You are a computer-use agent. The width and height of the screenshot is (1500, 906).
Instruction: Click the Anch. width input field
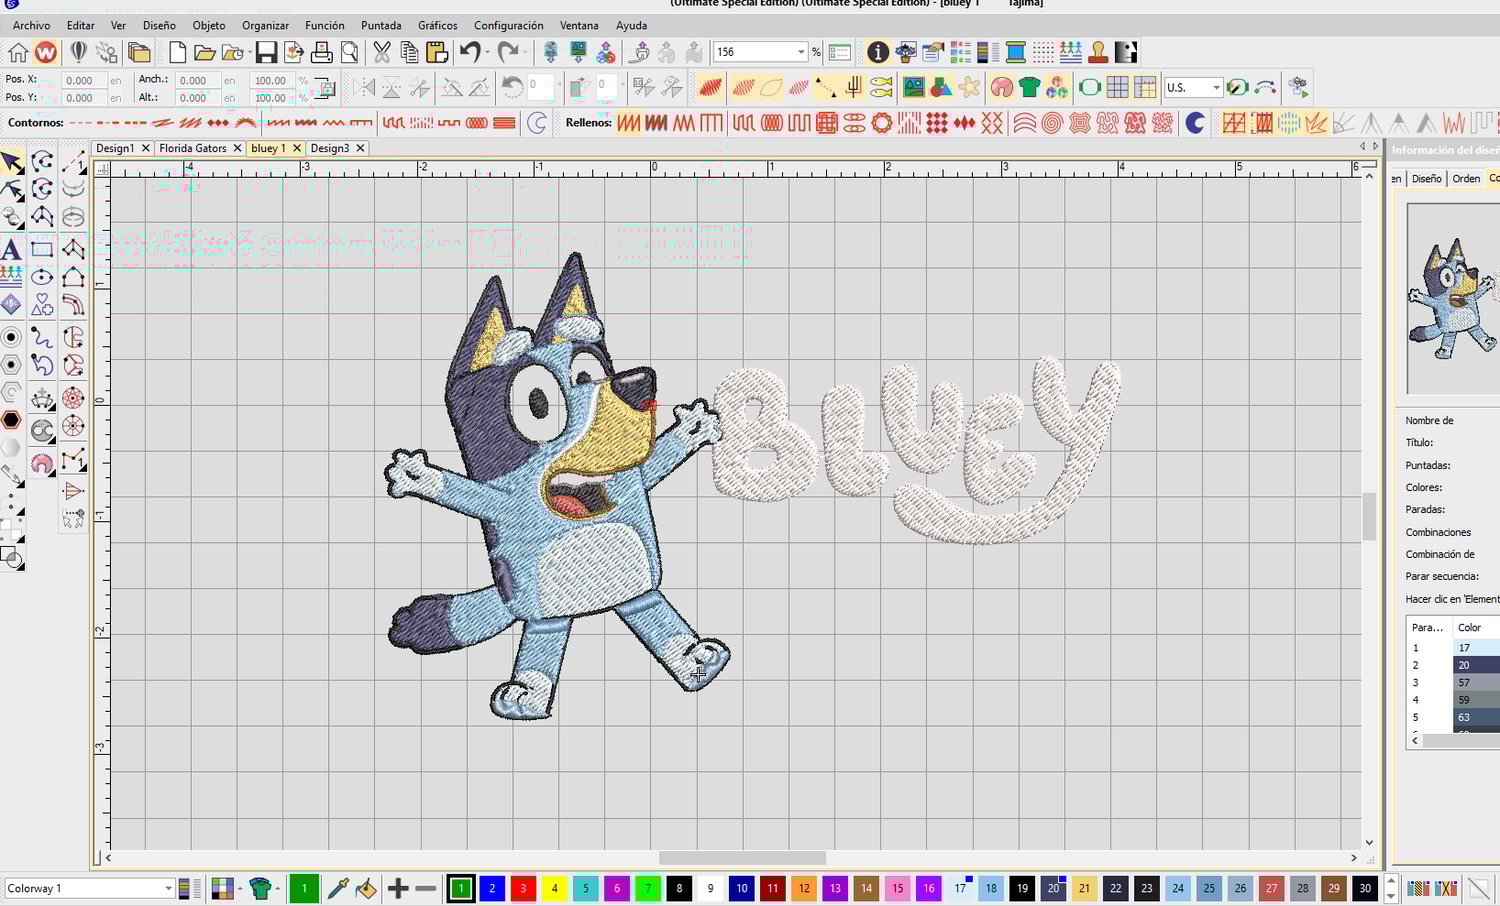point(197,80)
